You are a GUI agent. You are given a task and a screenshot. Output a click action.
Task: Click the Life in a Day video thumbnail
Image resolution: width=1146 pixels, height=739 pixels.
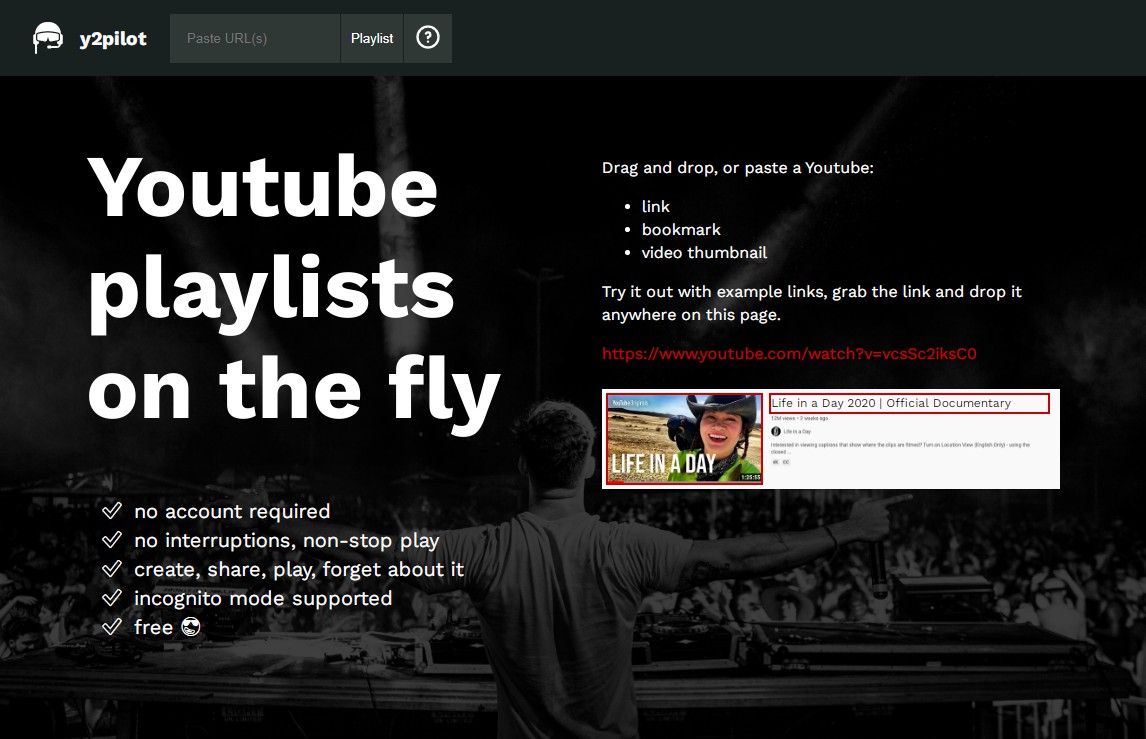683,440
